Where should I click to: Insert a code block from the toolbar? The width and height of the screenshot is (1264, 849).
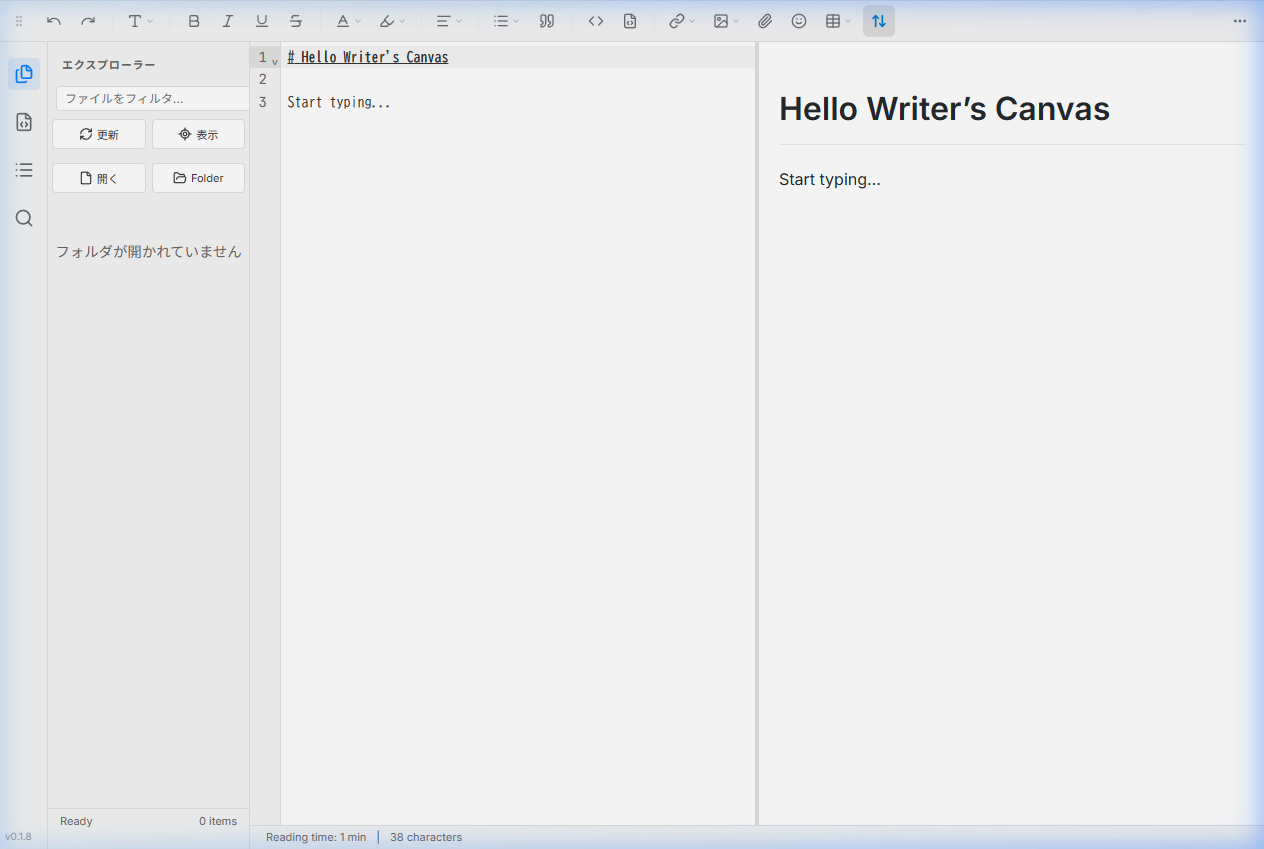click(x=630, y=21)
